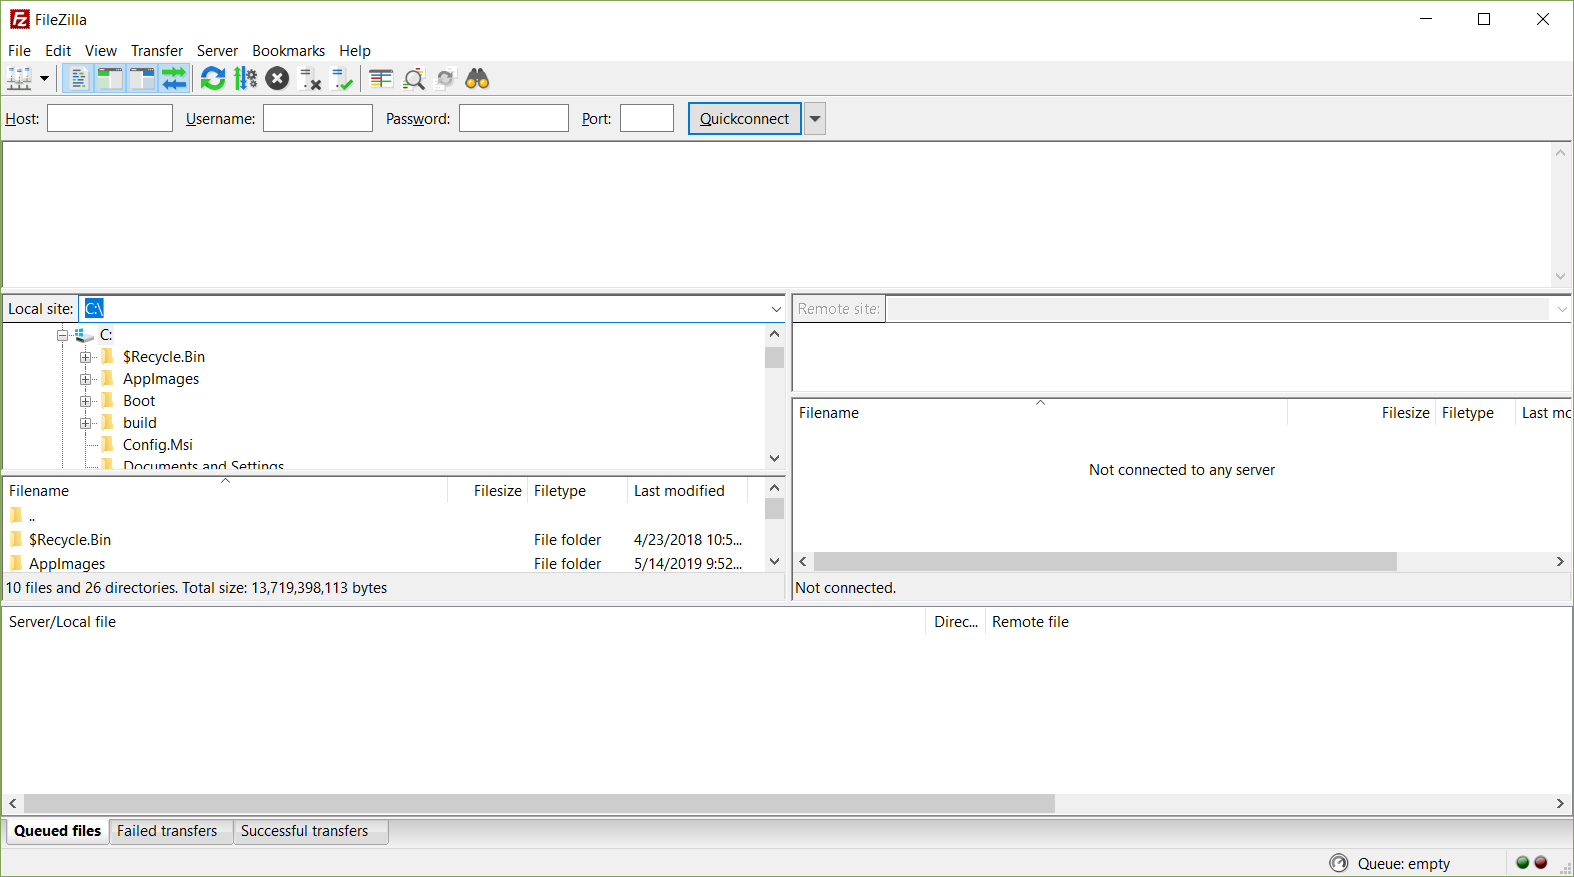Cancel the current operation

[278, 79]
